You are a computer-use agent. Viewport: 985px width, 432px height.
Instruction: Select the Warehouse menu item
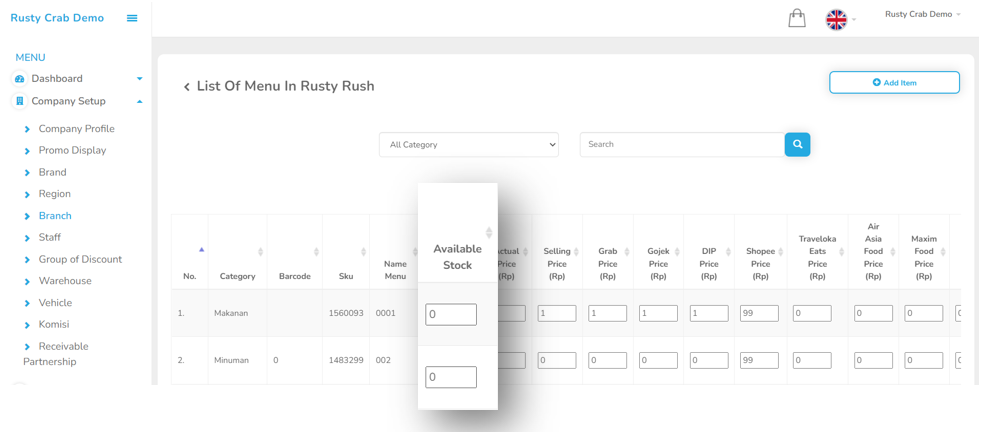point(65,281)
